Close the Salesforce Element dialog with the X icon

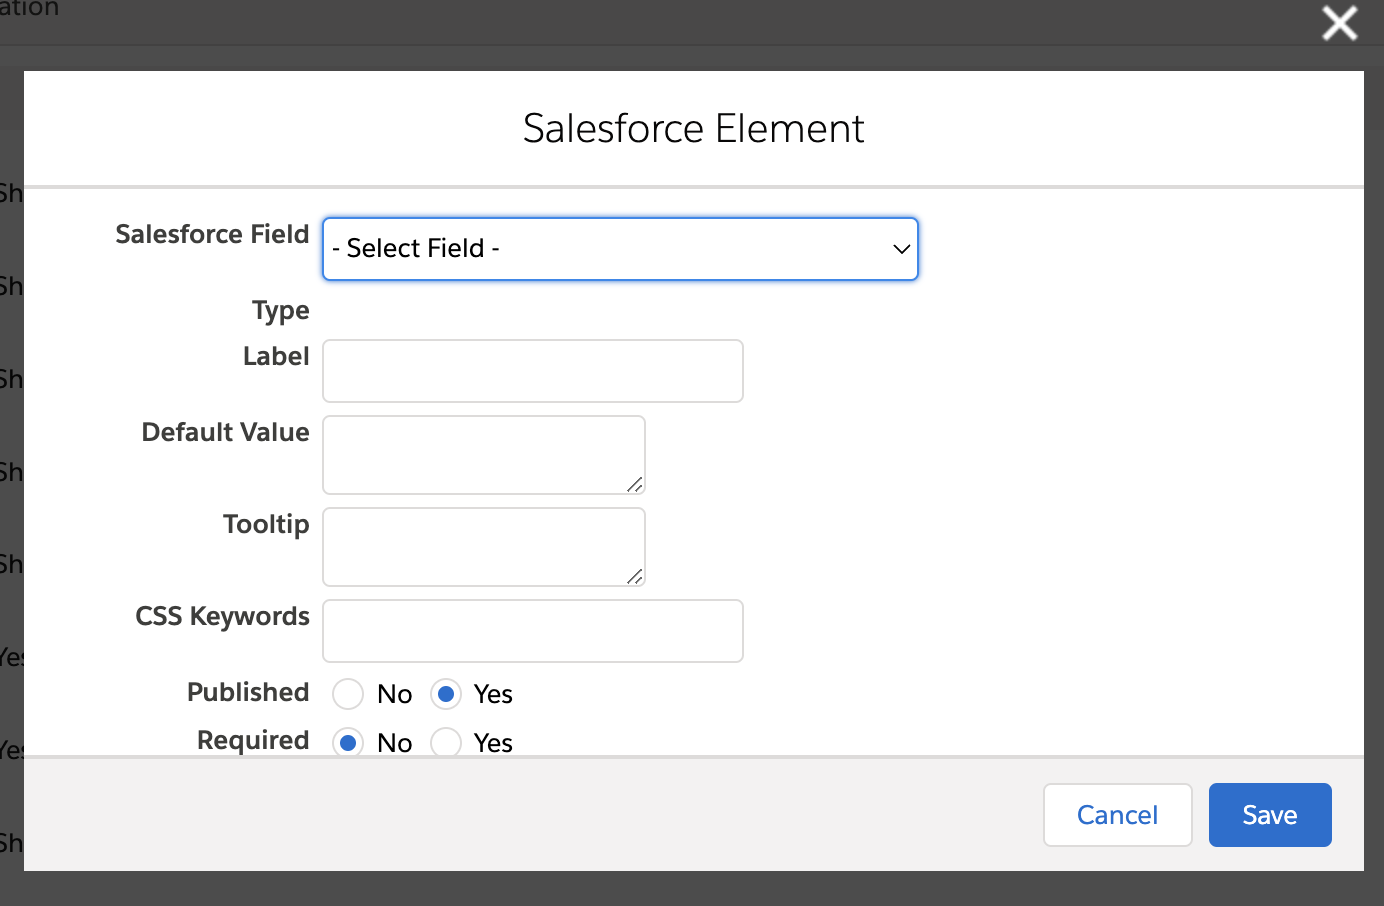click(1339, 23)
